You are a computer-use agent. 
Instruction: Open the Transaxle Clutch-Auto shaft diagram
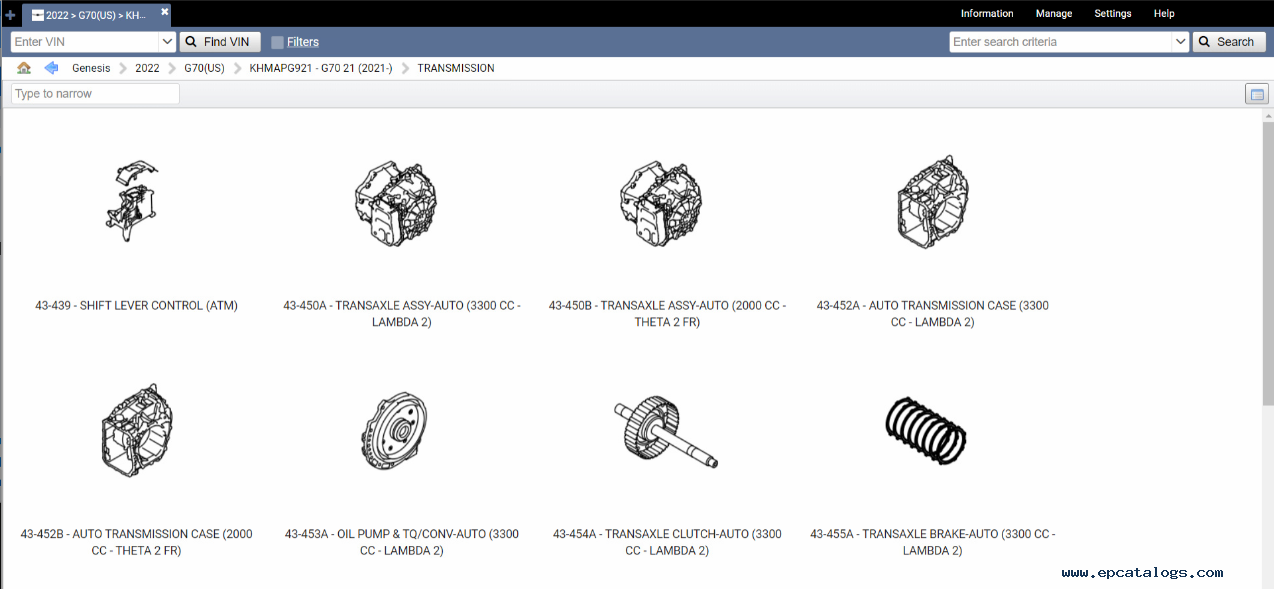point(667,431)
